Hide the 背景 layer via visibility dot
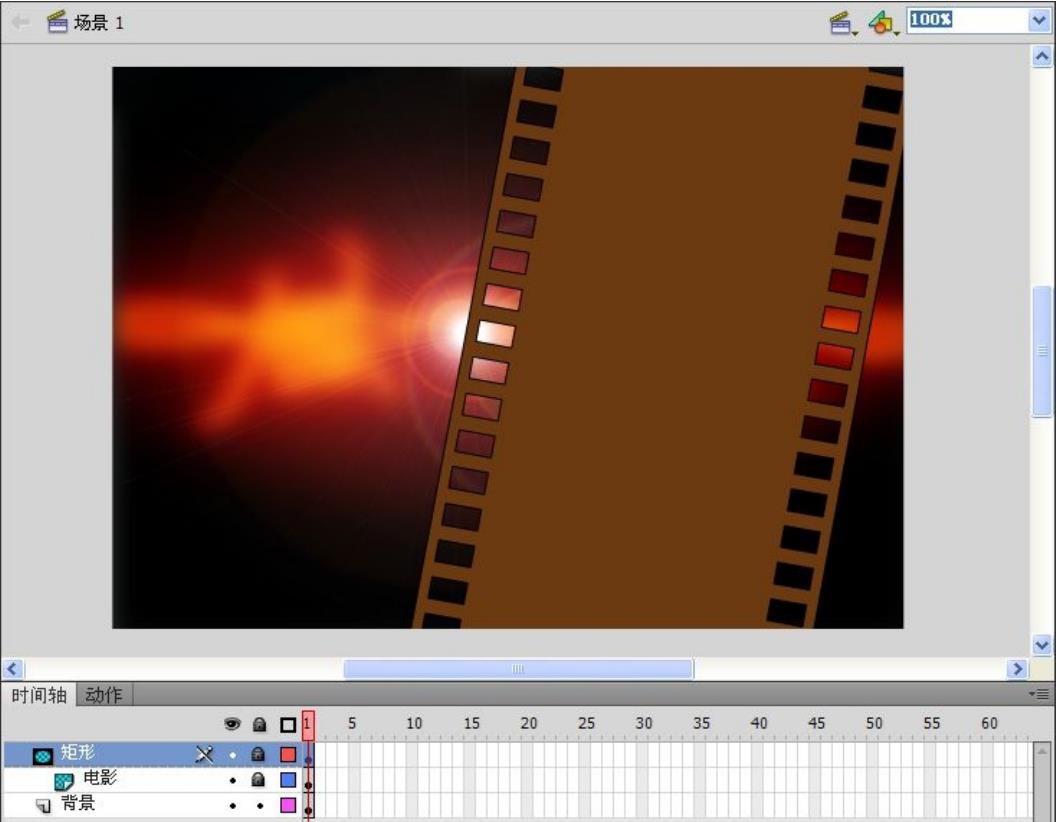 (233, 805)
